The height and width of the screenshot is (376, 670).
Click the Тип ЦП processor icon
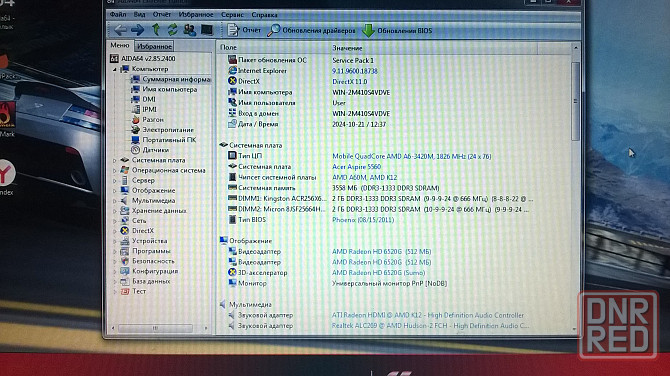point(232,156)
